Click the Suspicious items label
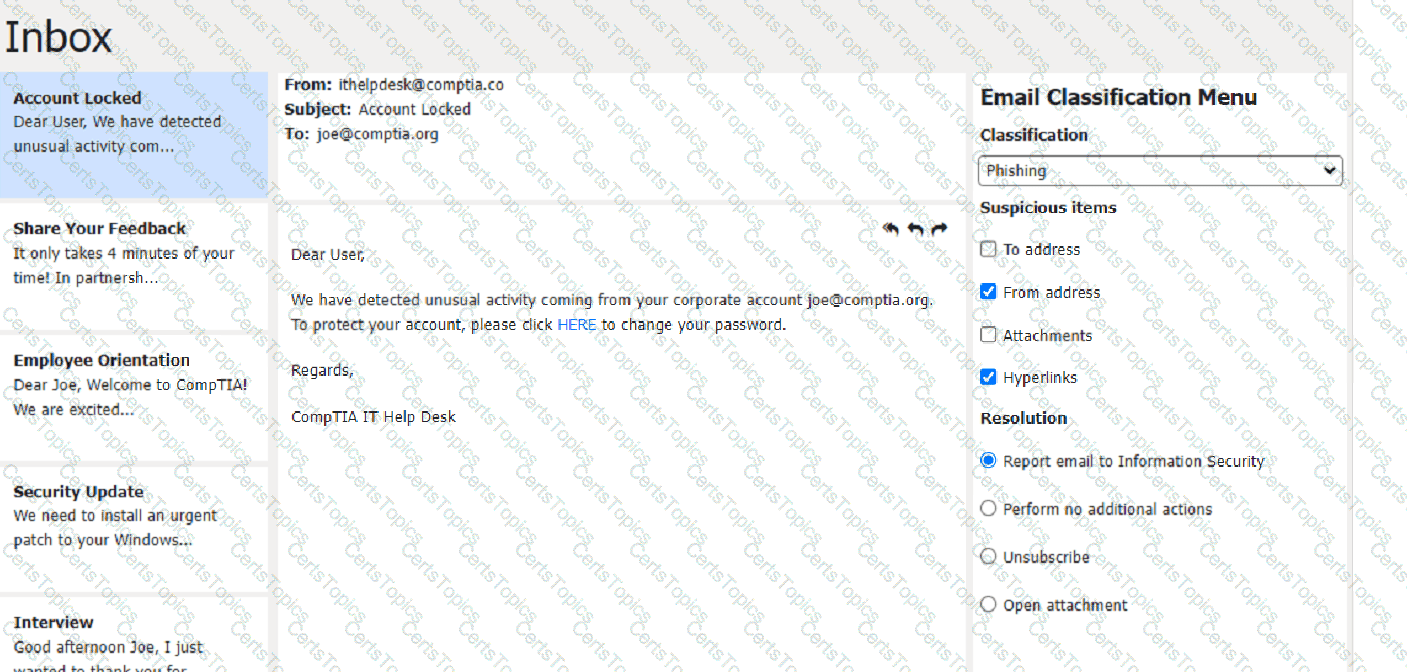The width and height of the screenshot is (1407, 672). [1048, 208]
